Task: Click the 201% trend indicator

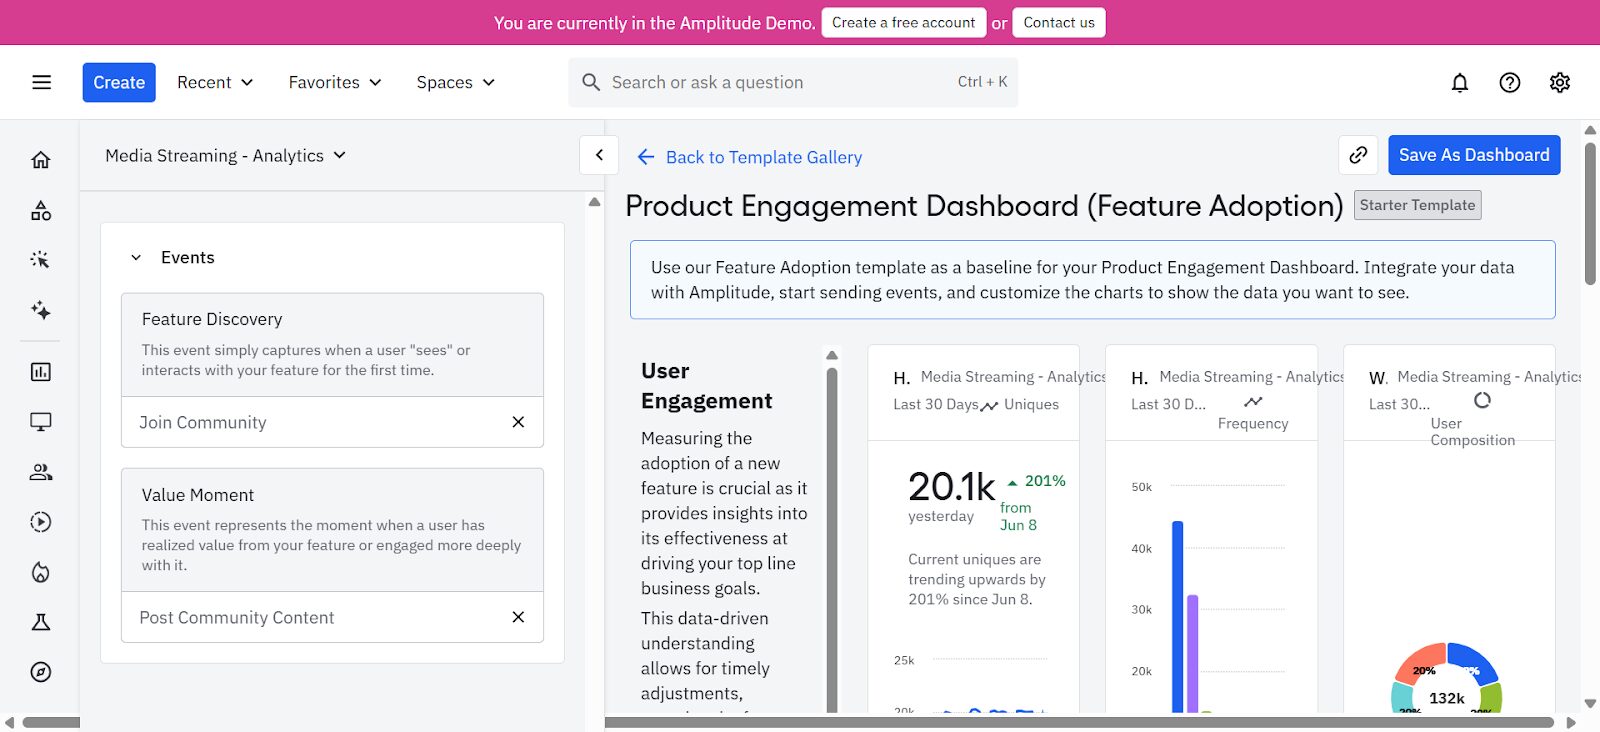Action: 1036,481
